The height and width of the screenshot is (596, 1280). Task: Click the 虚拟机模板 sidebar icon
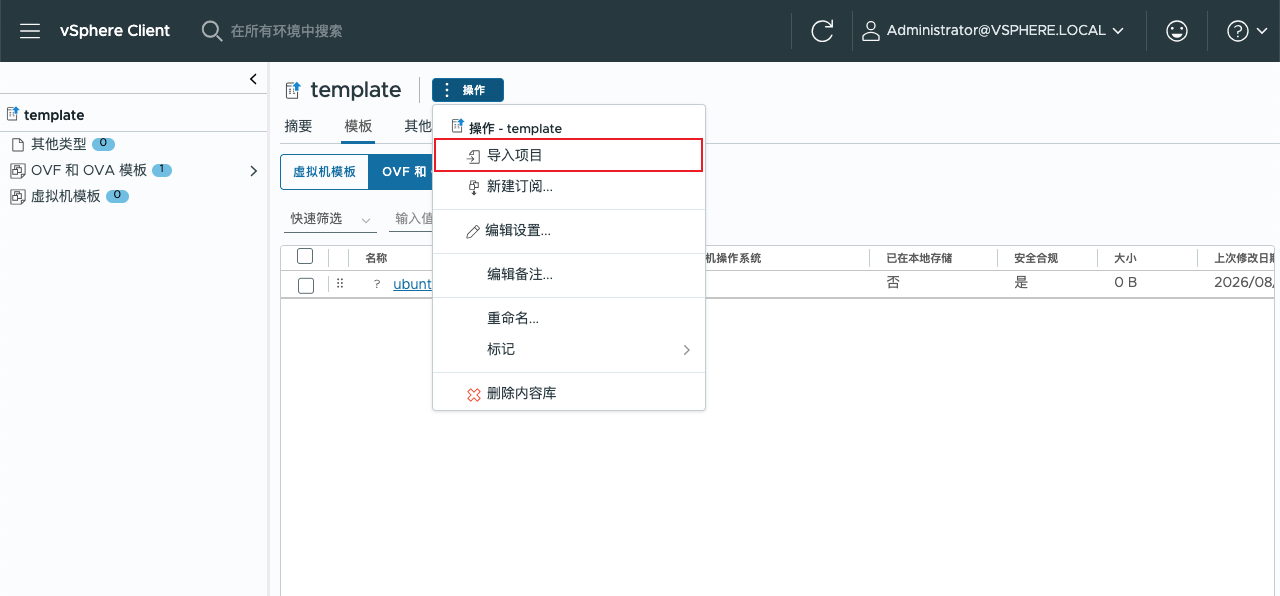(x=17, y=197)
